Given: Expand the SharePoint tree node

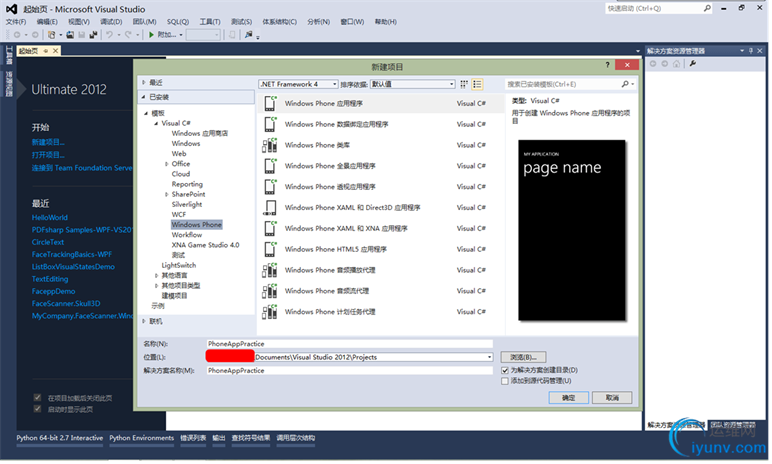Looking at the screenshot, I should pos(166,195).
